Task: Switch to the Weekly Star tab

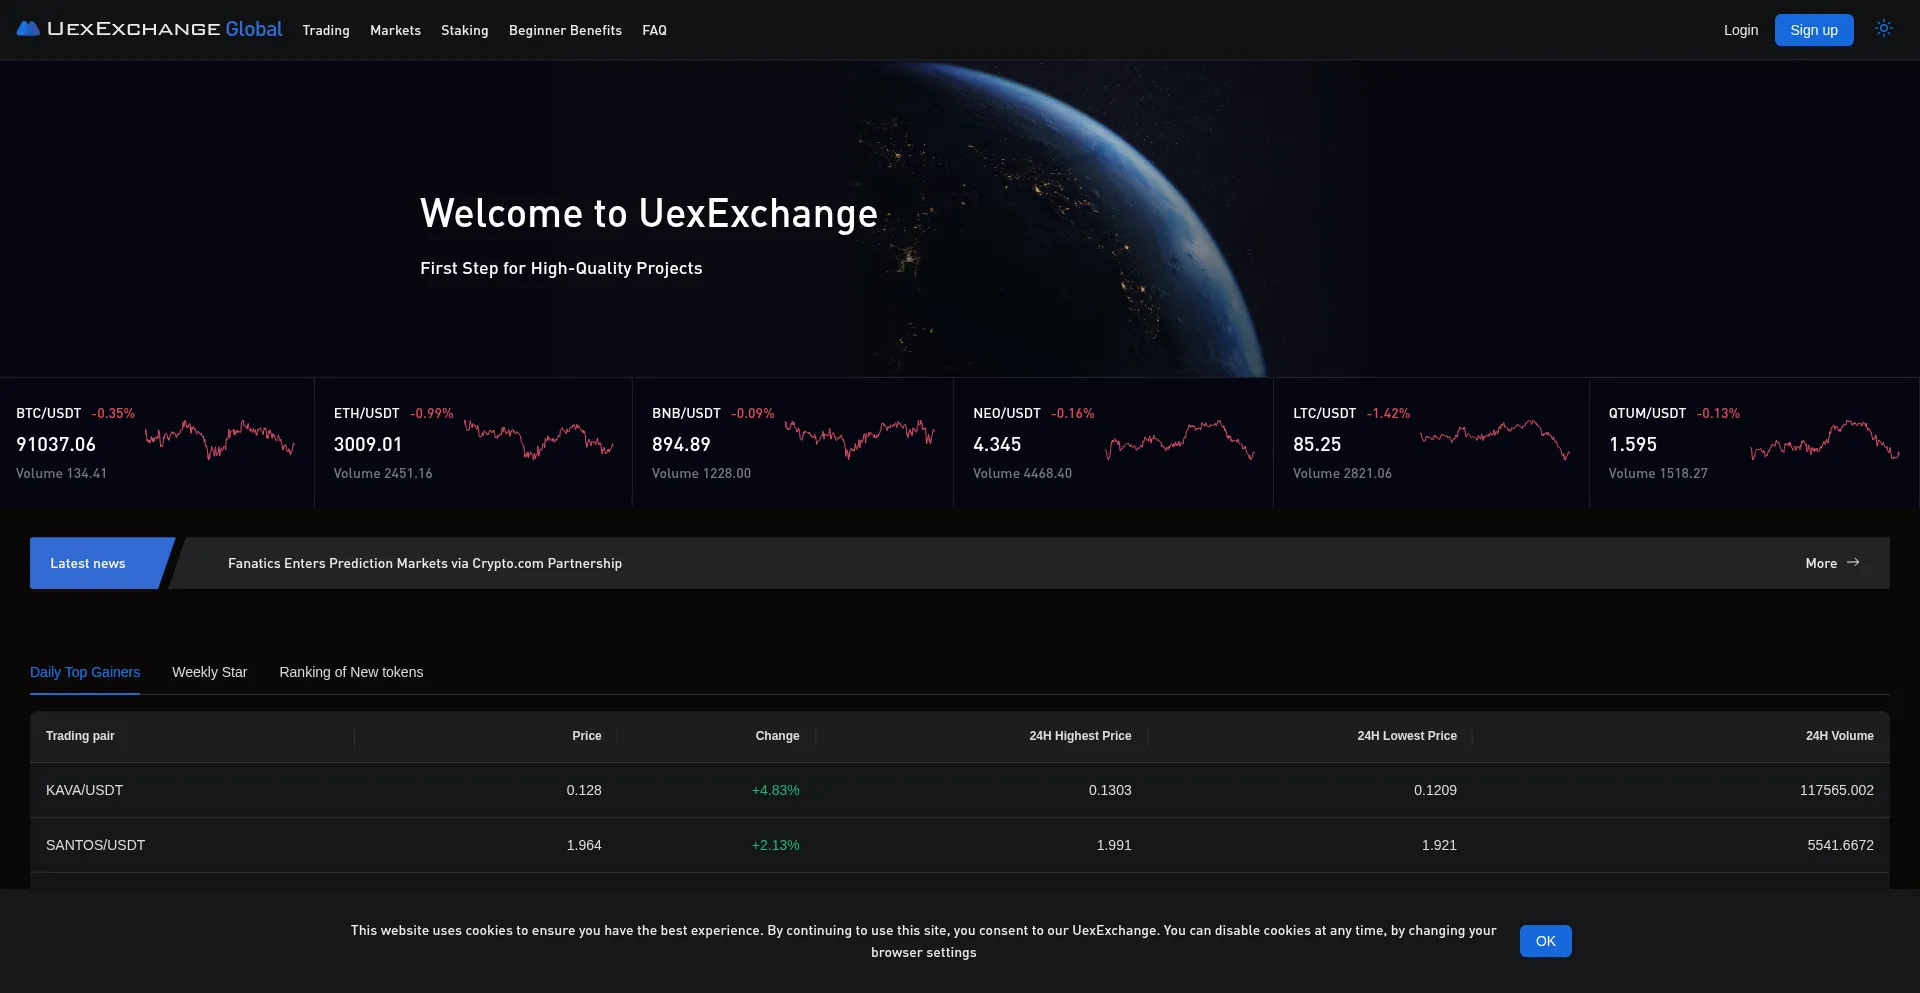Action: (209, 672)
